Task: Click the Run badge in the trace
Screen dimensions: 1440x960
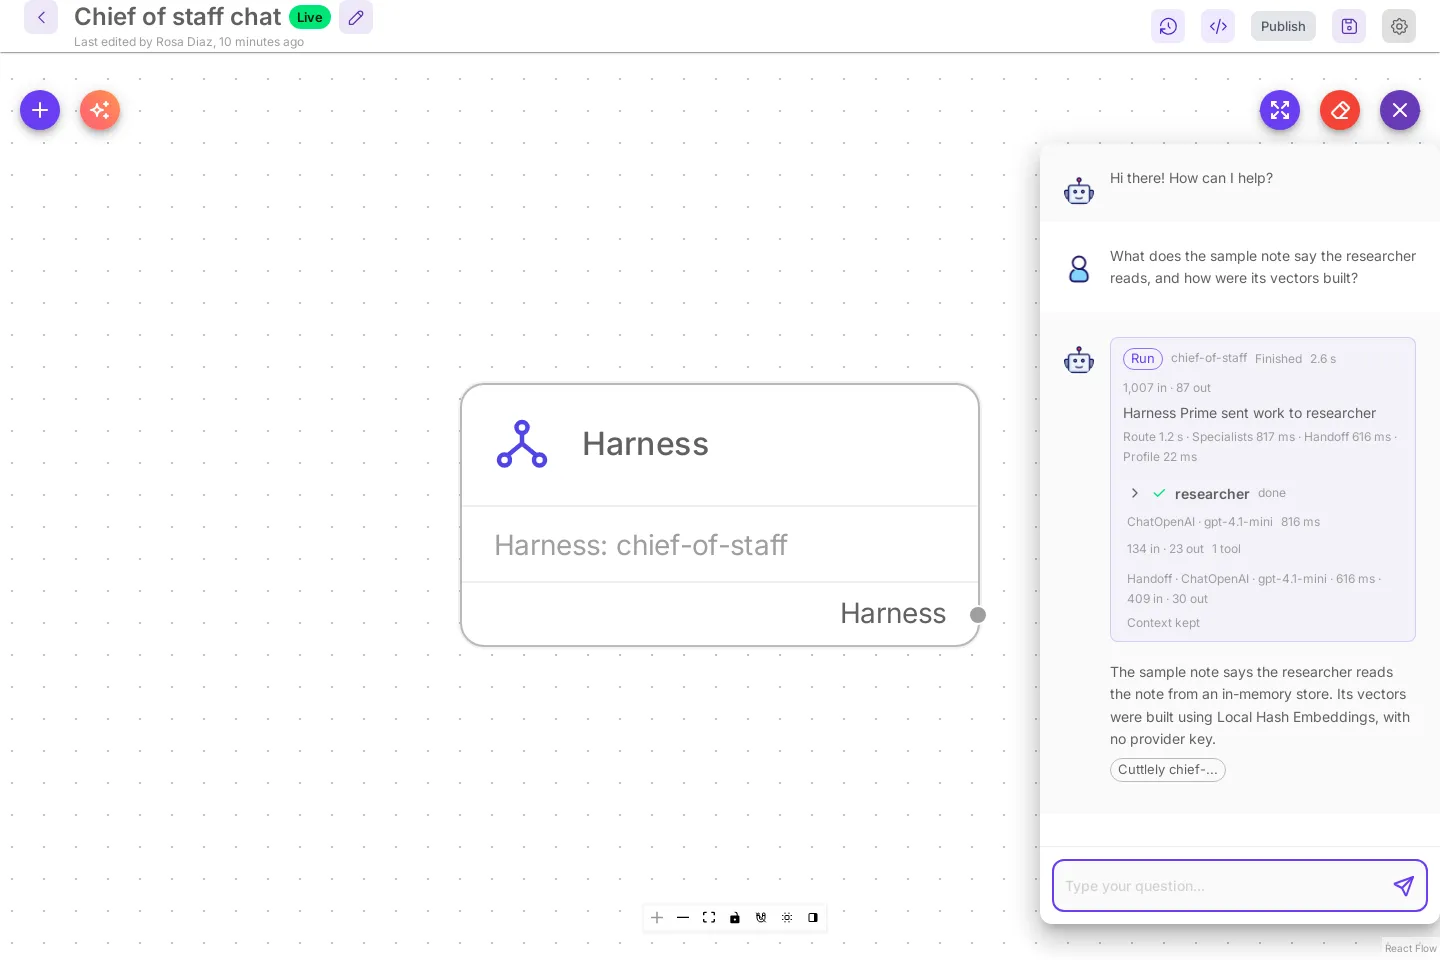Action: [1143, 359]
